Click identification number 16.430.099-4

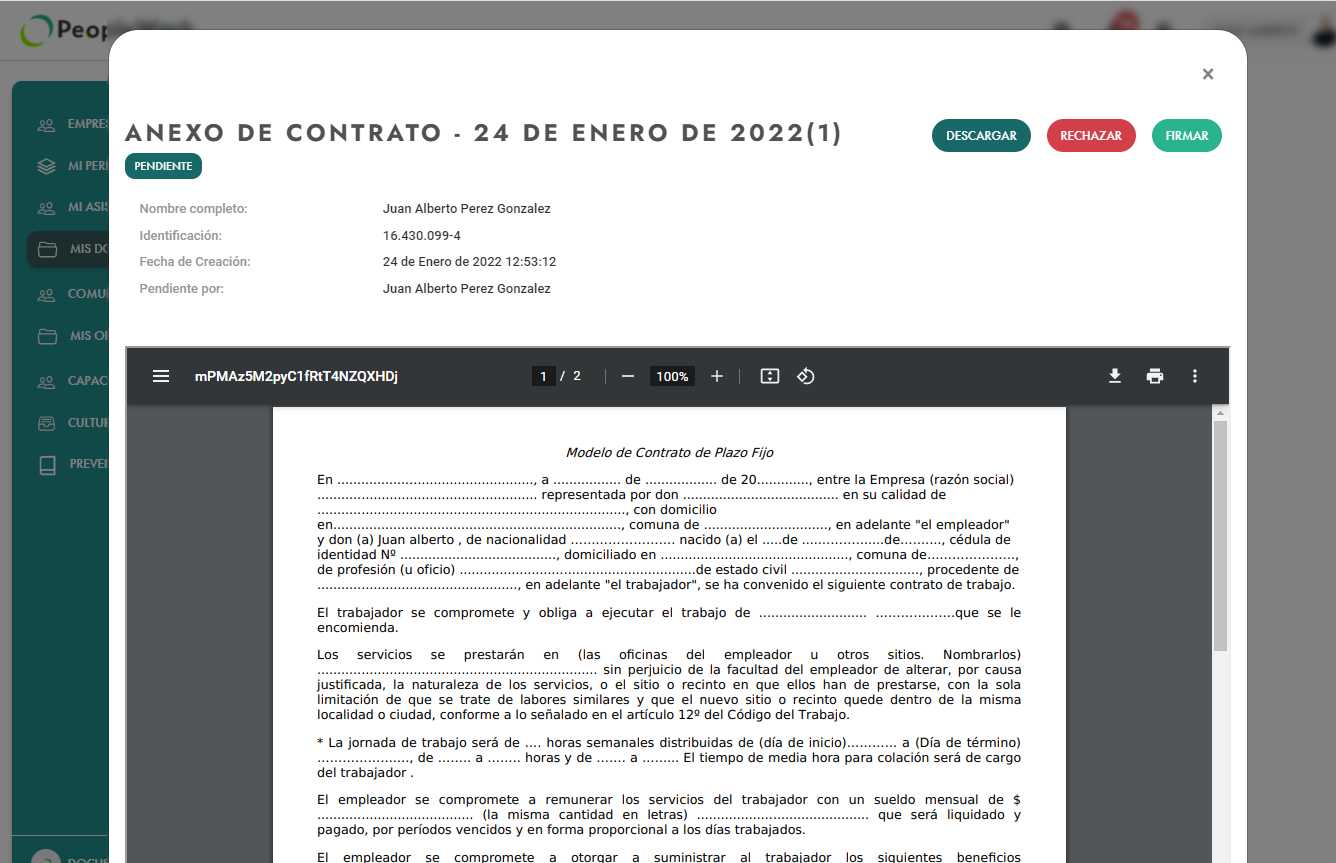(x=421, y=236)
